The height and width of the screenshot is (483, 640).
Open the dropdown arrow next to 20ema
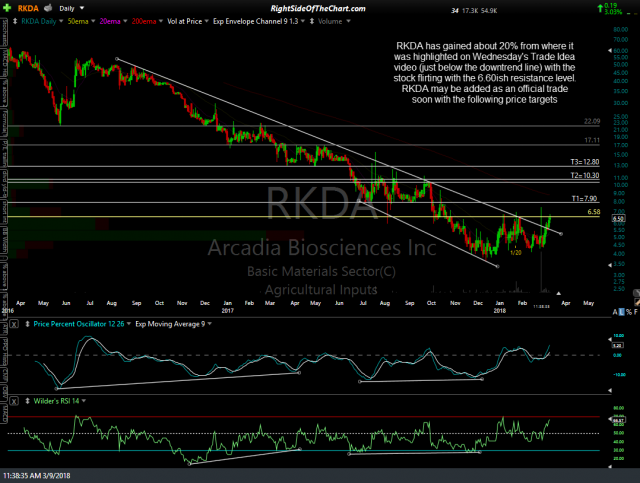(125, 21)
